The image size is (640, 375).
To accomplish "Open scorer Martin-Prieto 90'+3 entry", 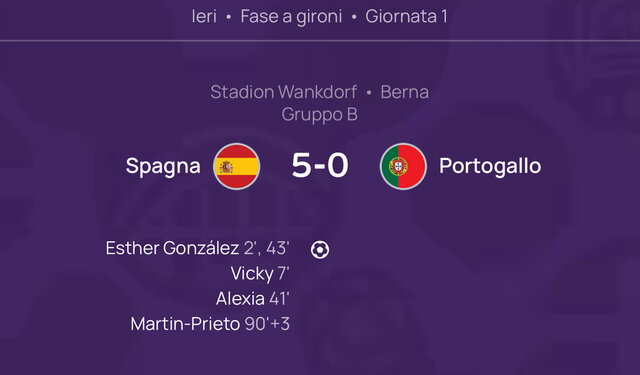I will point(210,324).
